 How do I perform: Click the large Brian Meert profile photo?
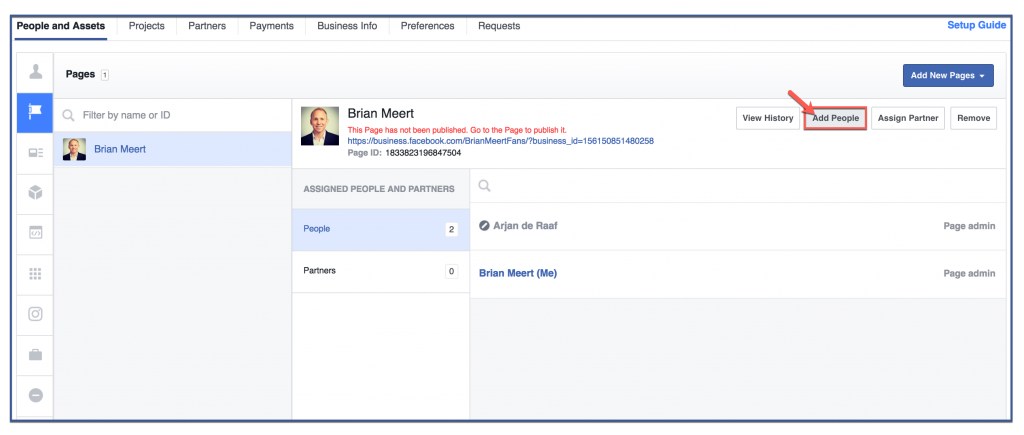click(320, 126)
